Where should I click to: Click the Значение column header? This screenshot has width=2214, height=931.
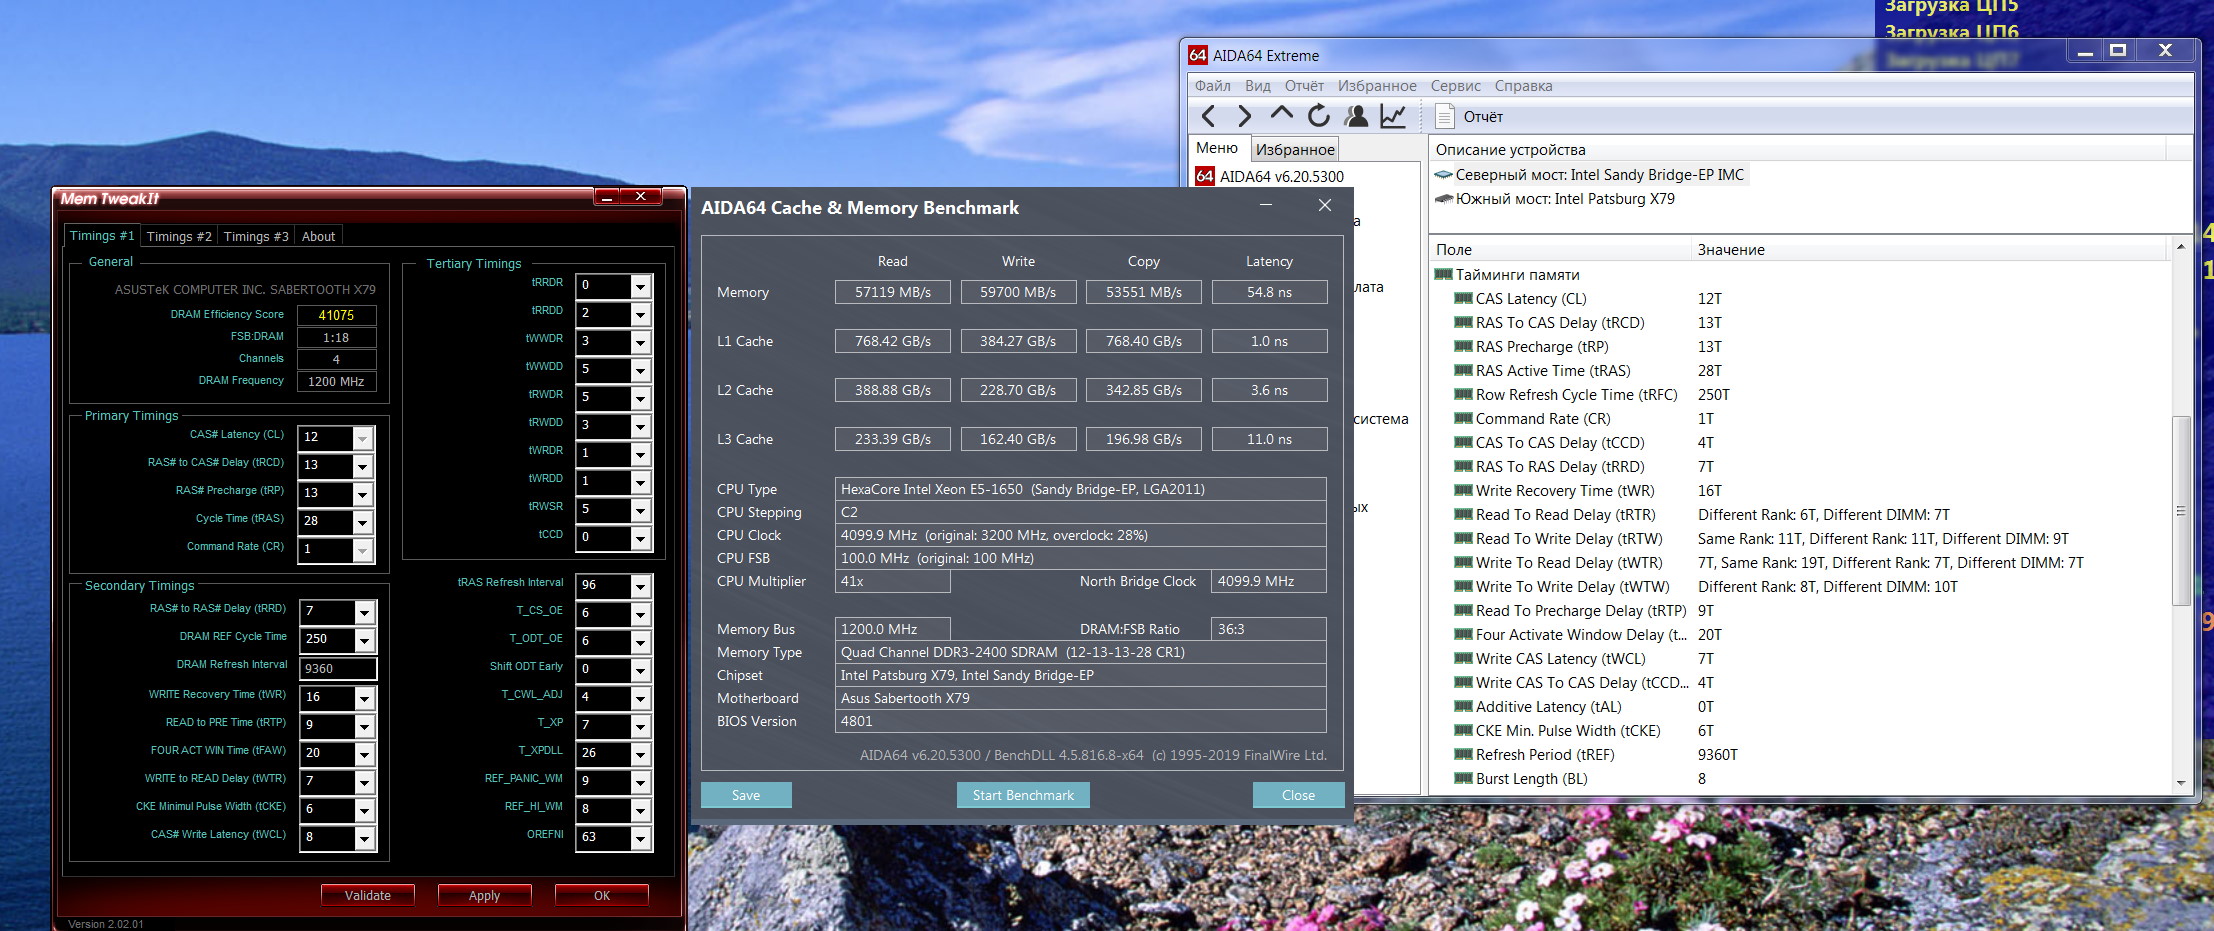[x=1930, y=250]
